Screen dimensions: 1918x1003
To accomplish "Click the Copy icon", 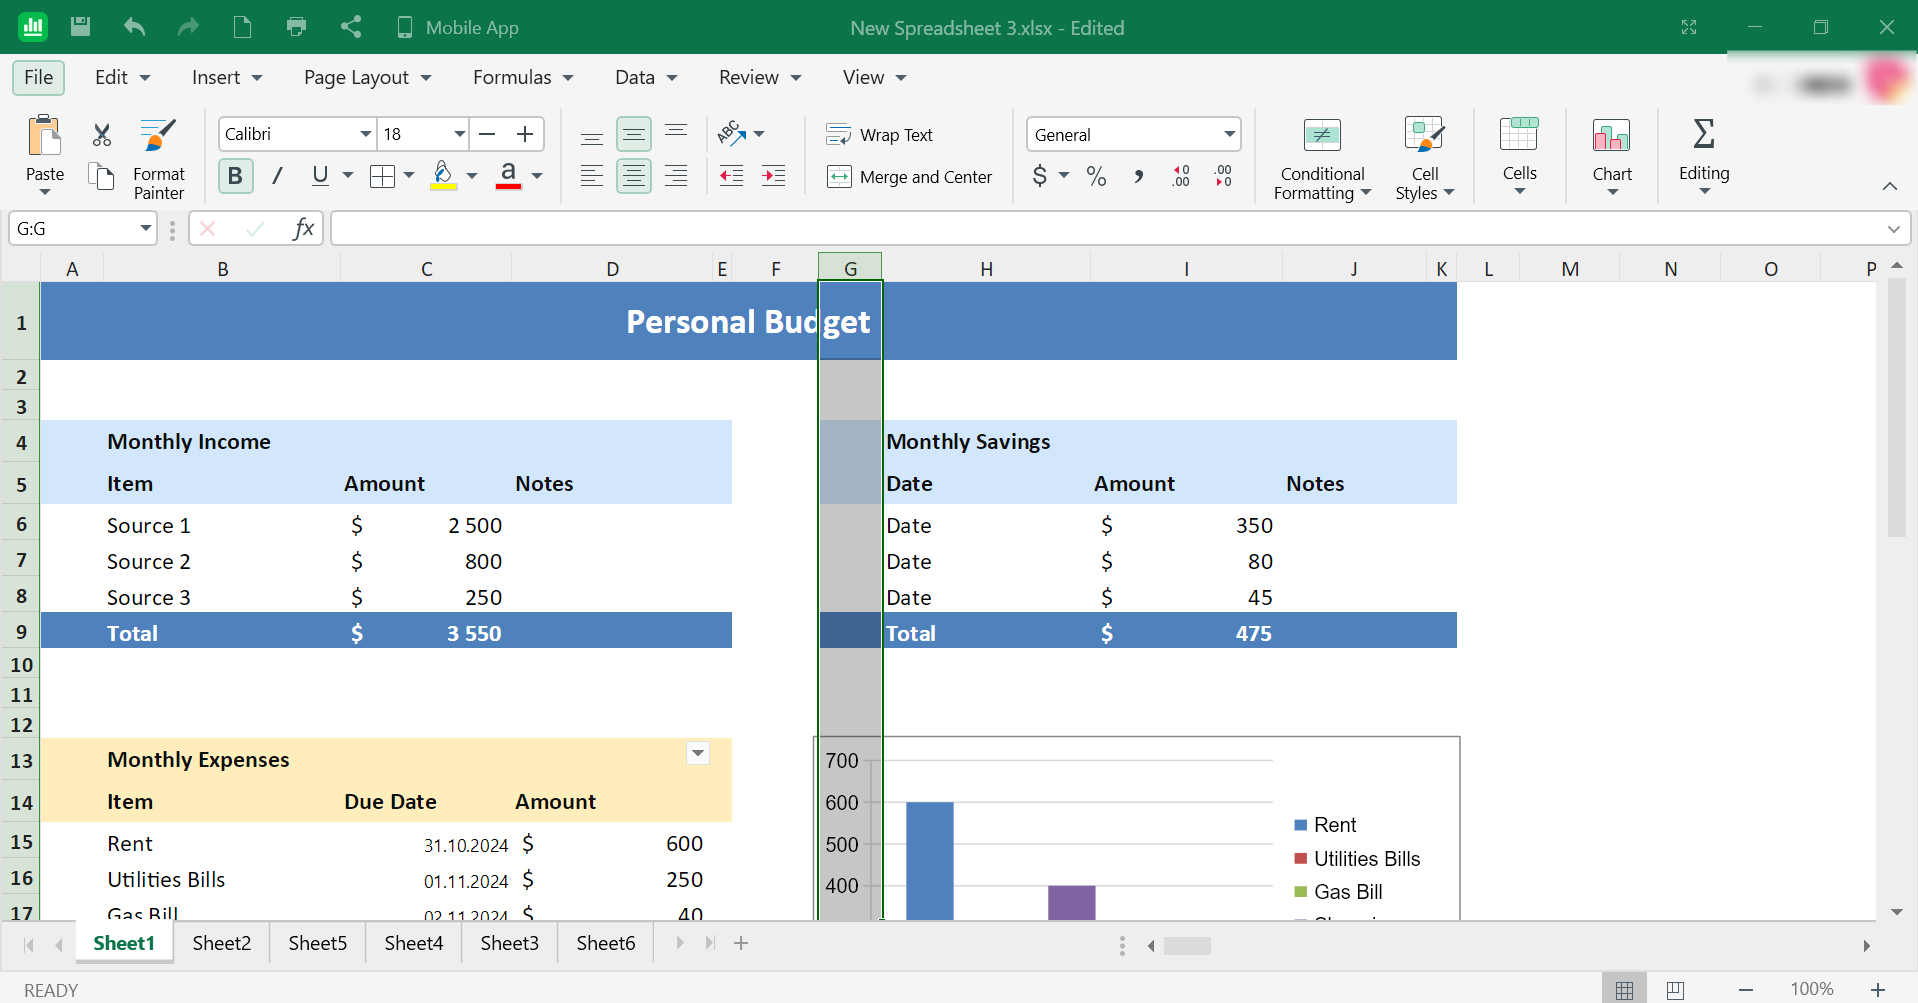I will [x=102, y=176].
